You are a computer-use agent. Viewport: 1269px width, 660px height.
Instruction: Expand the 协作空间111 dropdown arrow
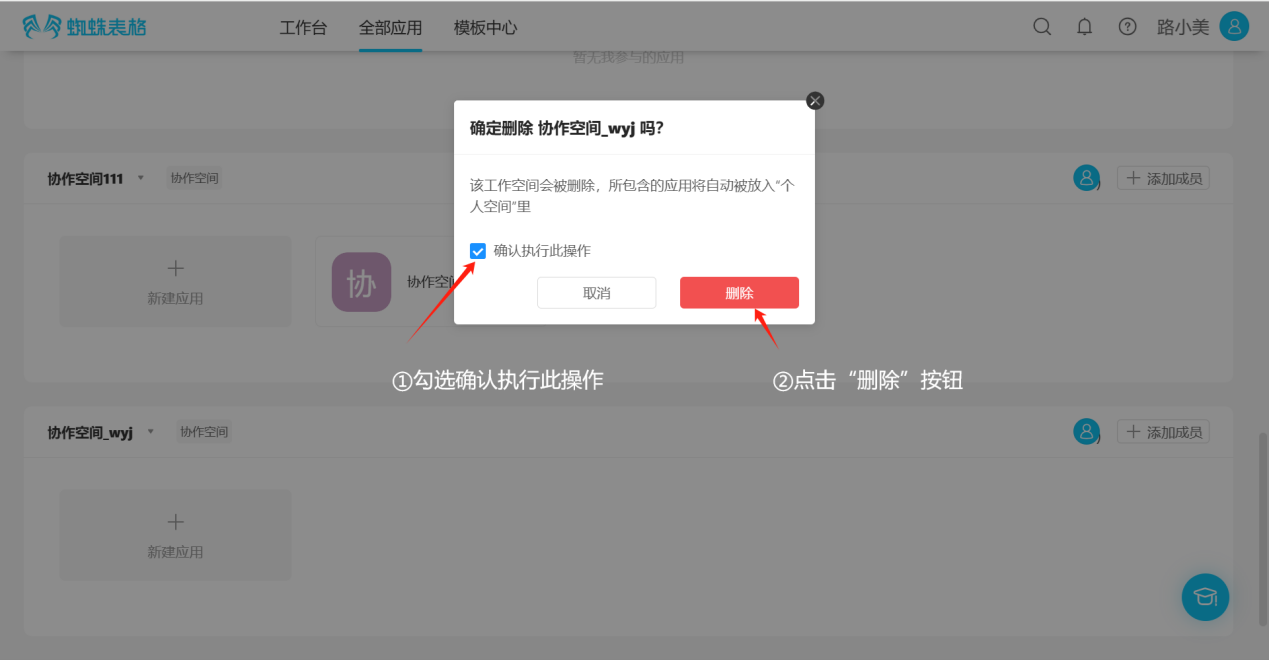pyautogui.click(x=141, y=178)
